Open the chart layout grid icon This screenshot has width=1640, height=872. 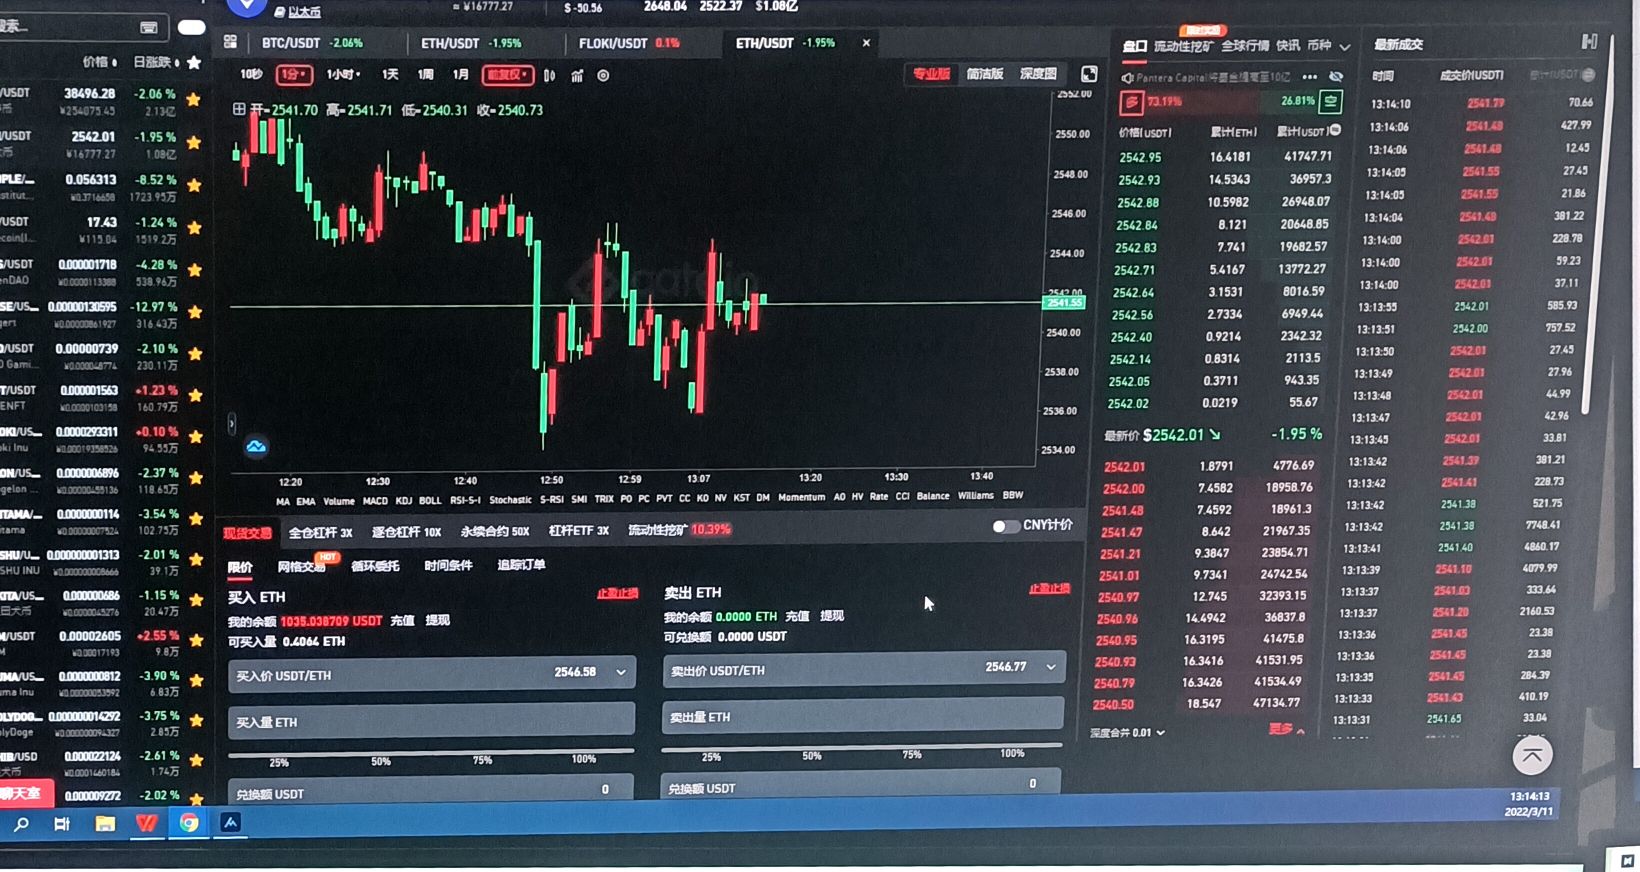[230, 42]
